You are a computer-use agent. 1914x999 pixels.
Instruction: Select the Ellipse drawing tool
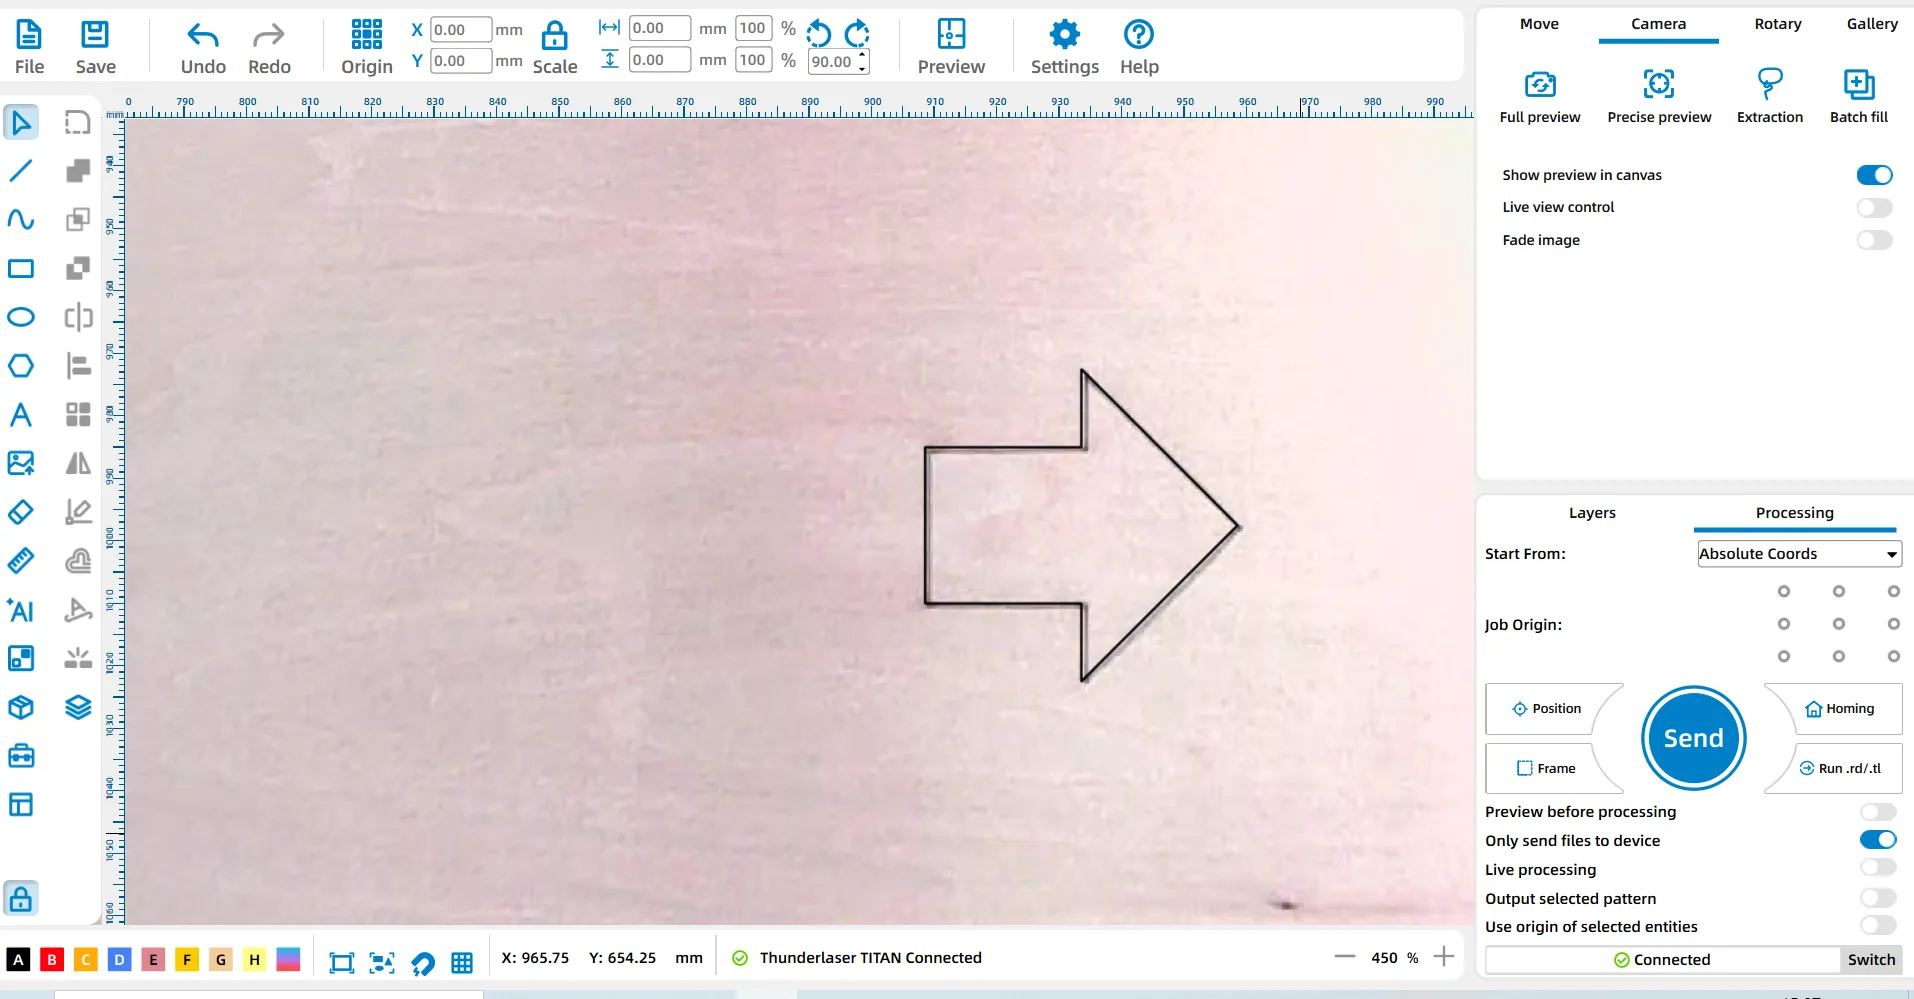pyautogui.click(x=21, y=317)
